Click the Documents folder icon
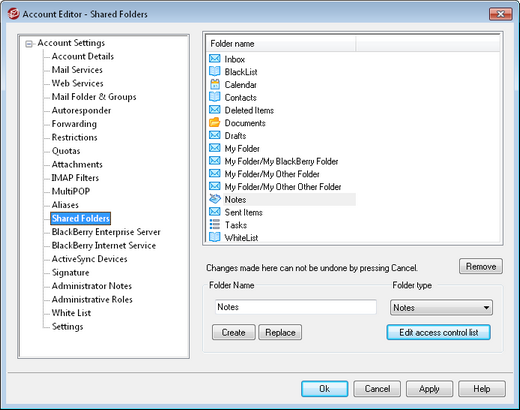Screen dimensions: 520x410 (215, 123)
